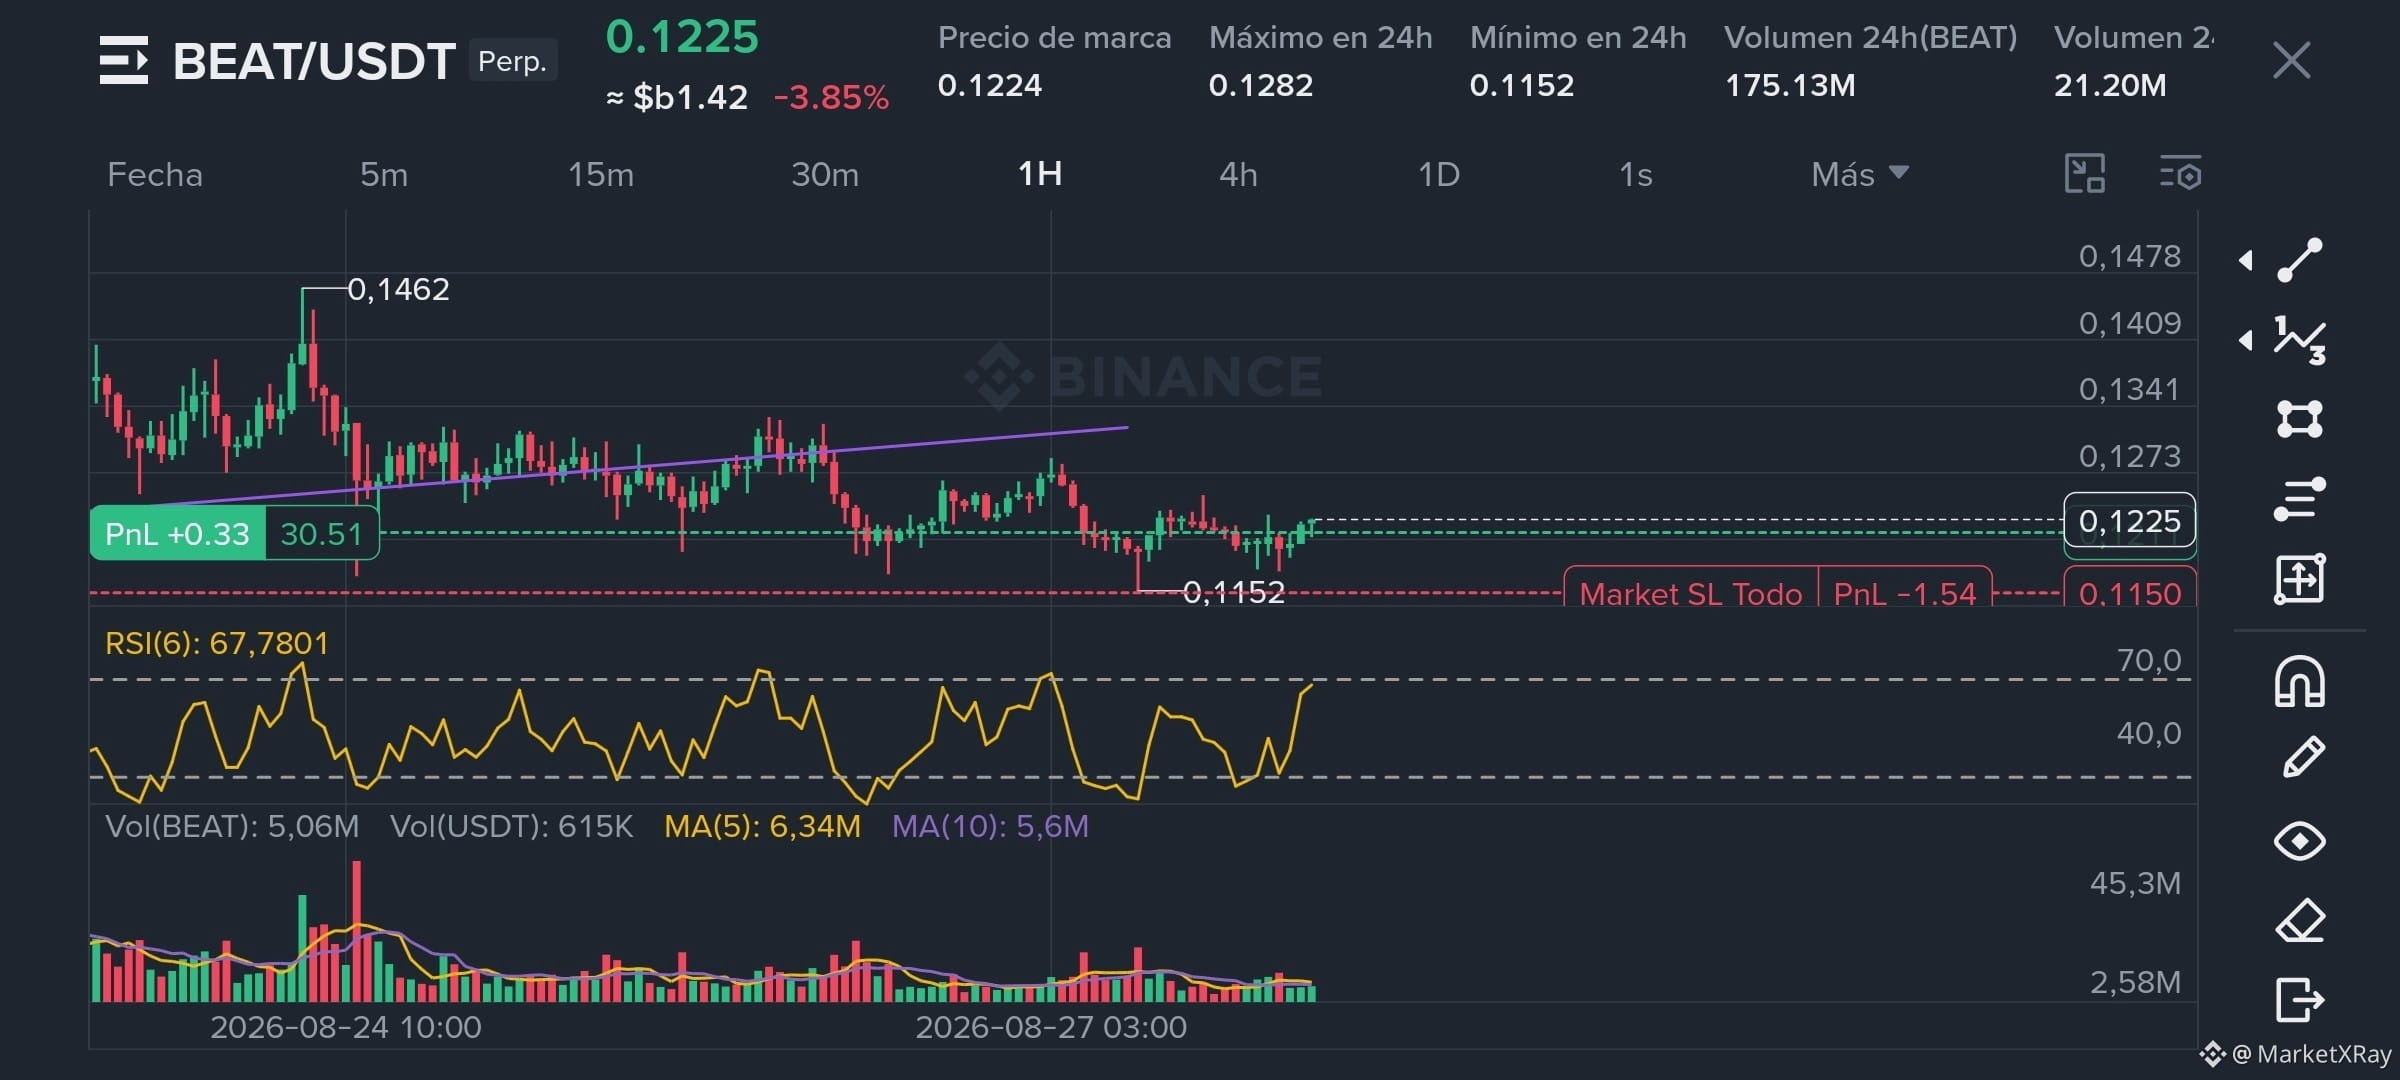Open the Más timeframe dropdown
2400x1080 pixels.
[x=1860, y=175]
